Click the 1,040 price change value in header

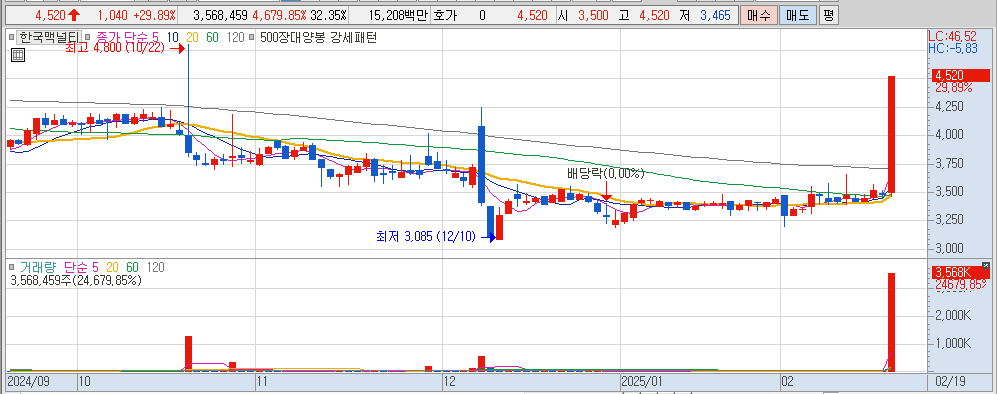(113, 15)
